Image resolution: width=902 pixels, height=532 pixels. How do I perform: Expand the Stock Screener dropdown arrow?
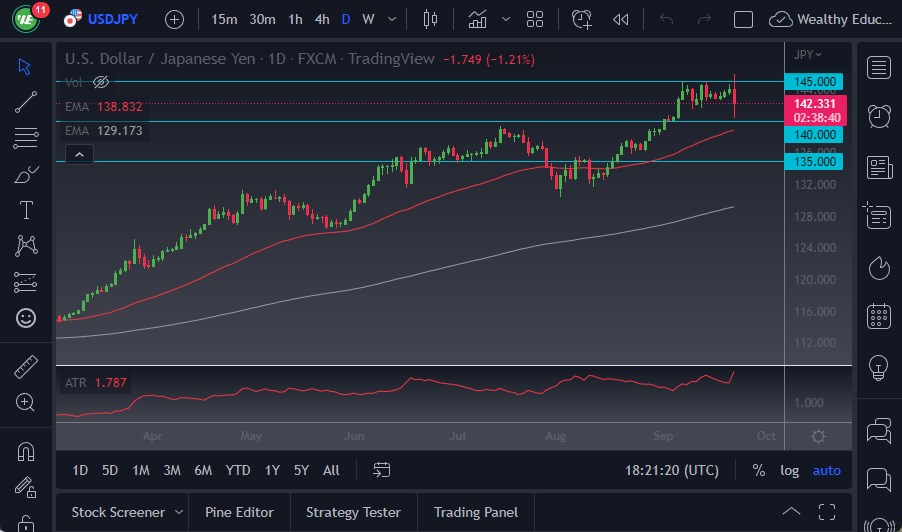[x=179, y=512]
